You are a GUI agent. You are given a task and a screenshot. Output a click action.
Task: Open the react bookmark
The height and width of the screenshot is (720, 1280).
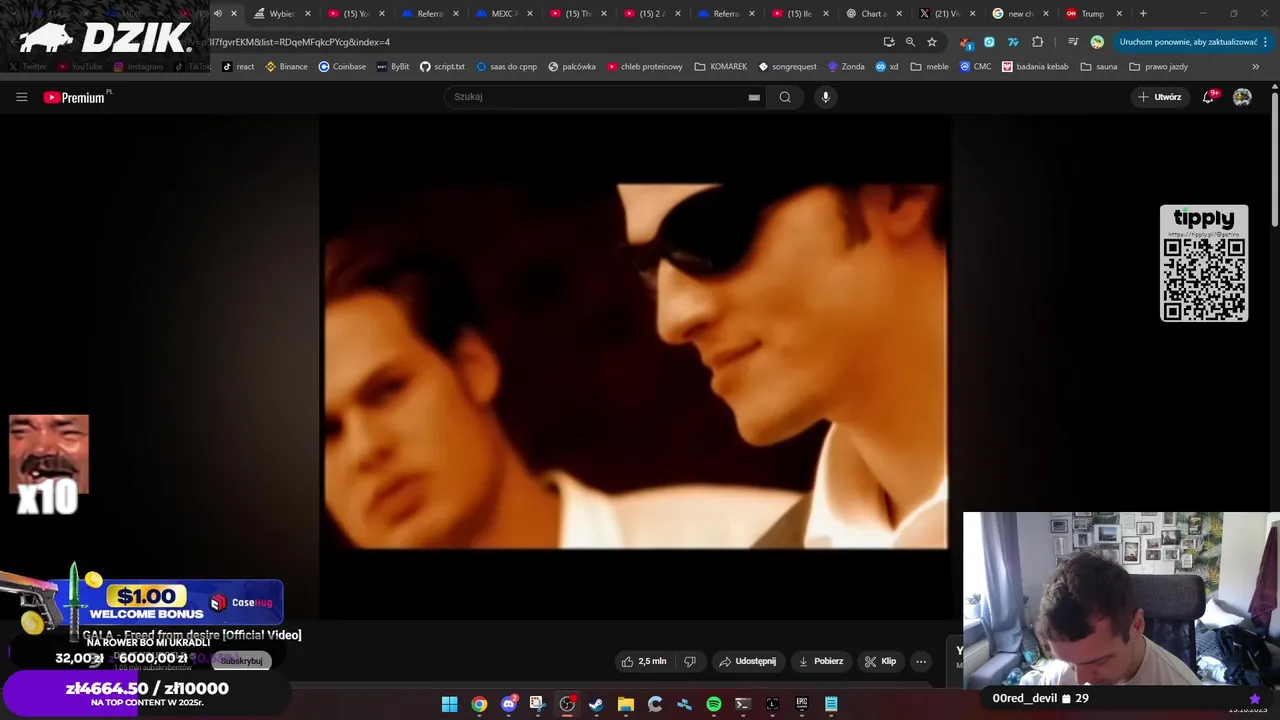pos(238,67)
